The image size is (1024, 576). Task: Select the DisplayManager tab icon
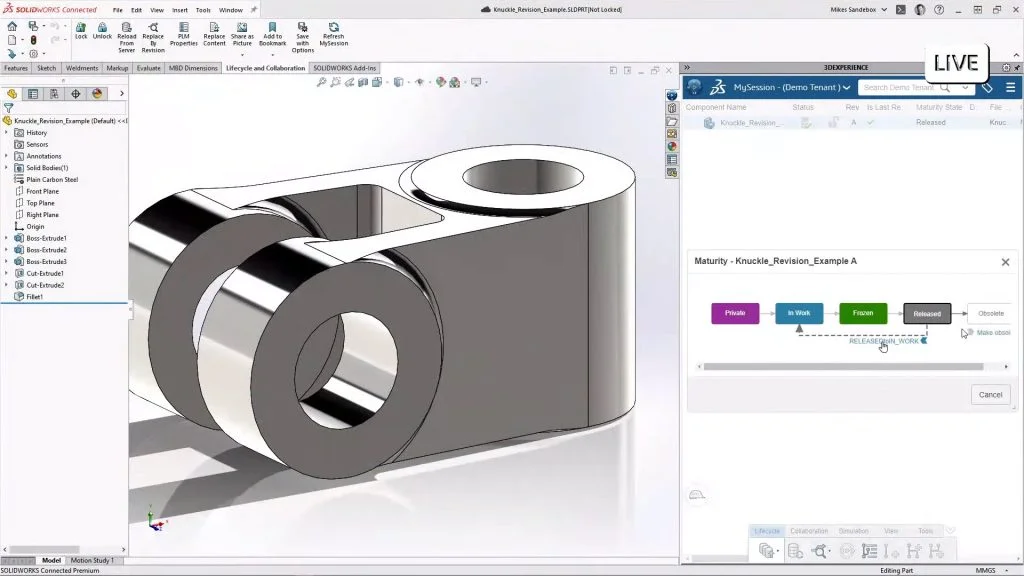tap(97, 94)
